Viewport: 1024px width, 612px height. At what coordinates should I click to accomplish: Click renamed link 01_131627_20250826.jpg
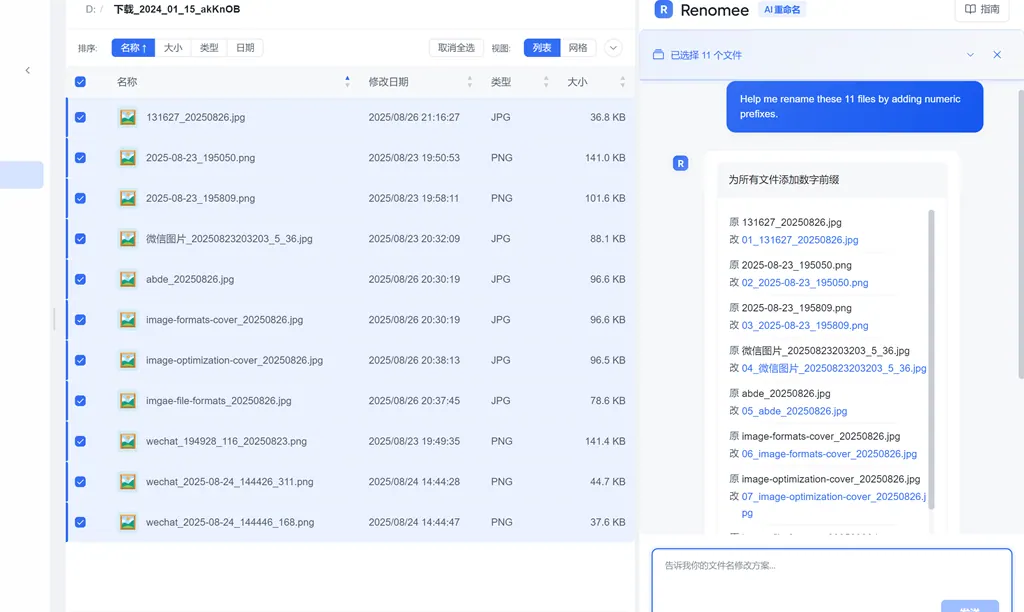point(800,240)
